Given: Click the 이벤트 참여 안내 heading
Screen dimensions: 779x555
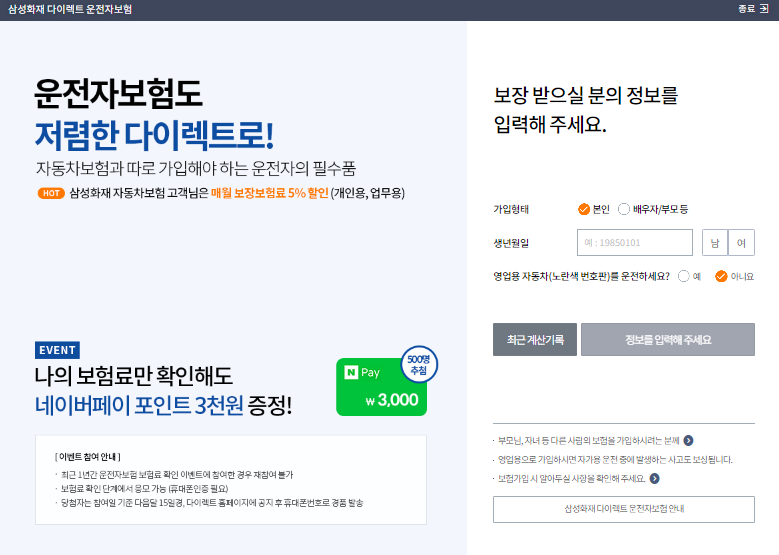Looking at the screenshot, I should 88,457.
